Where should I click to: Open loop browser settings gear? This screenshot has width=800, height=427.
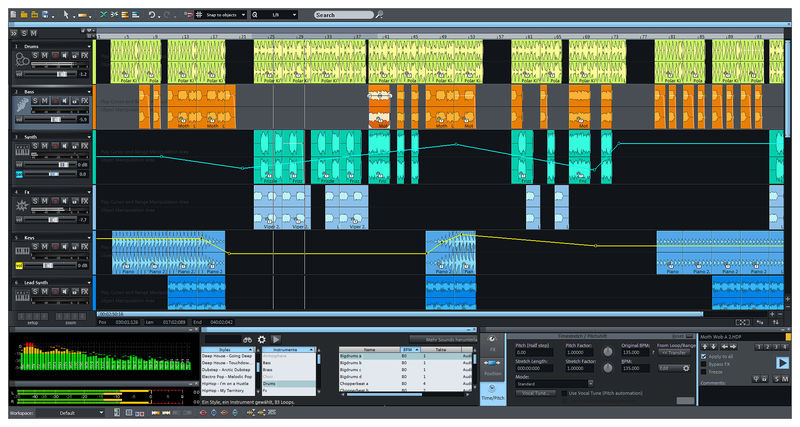[262, 339]
